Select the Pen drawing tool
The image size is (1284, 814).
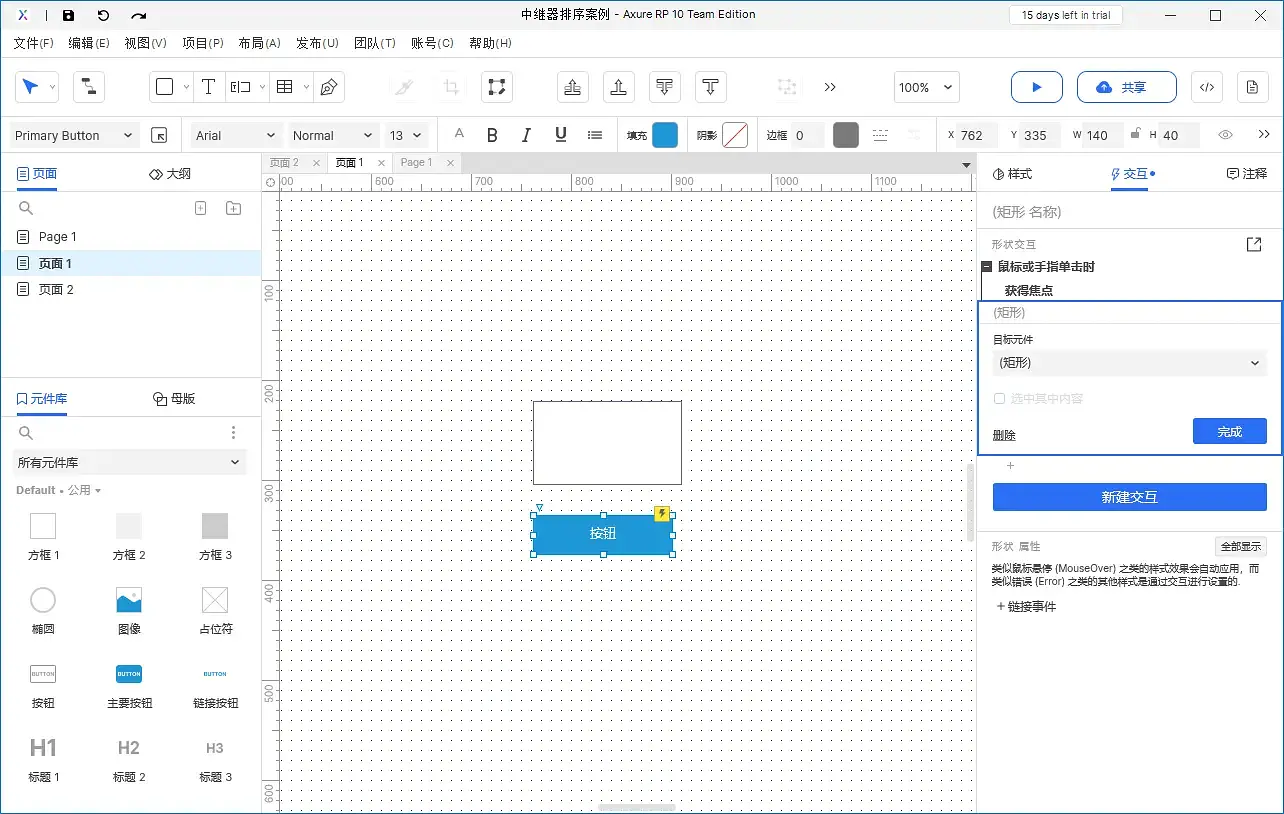click(x=328, y=87)
